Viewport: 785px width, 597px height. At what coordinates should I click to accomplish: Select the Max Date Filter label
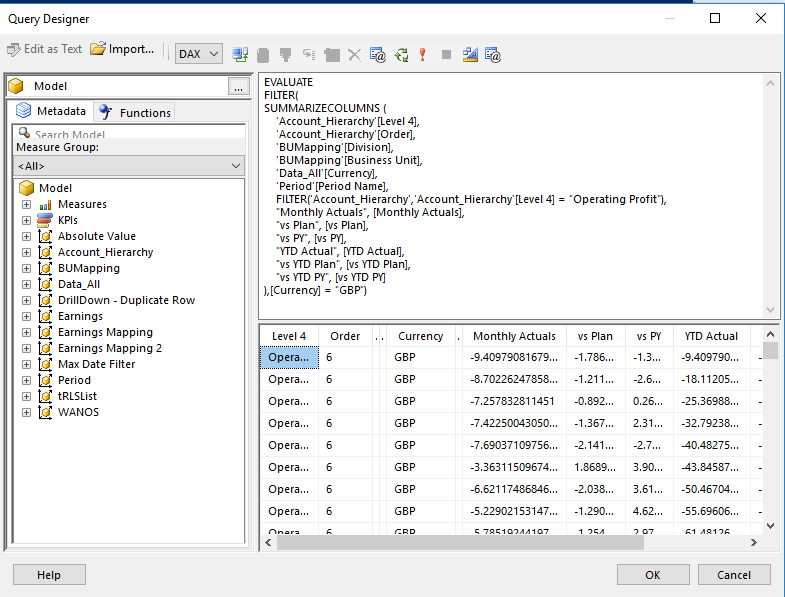coord(96,364)
